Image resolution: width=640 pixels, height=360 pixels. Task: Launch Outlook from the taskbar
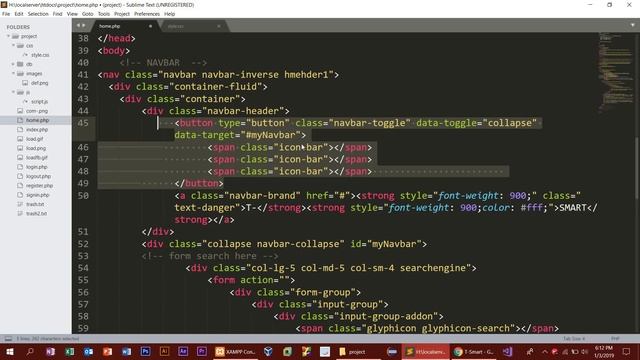(x=89, y=351)
